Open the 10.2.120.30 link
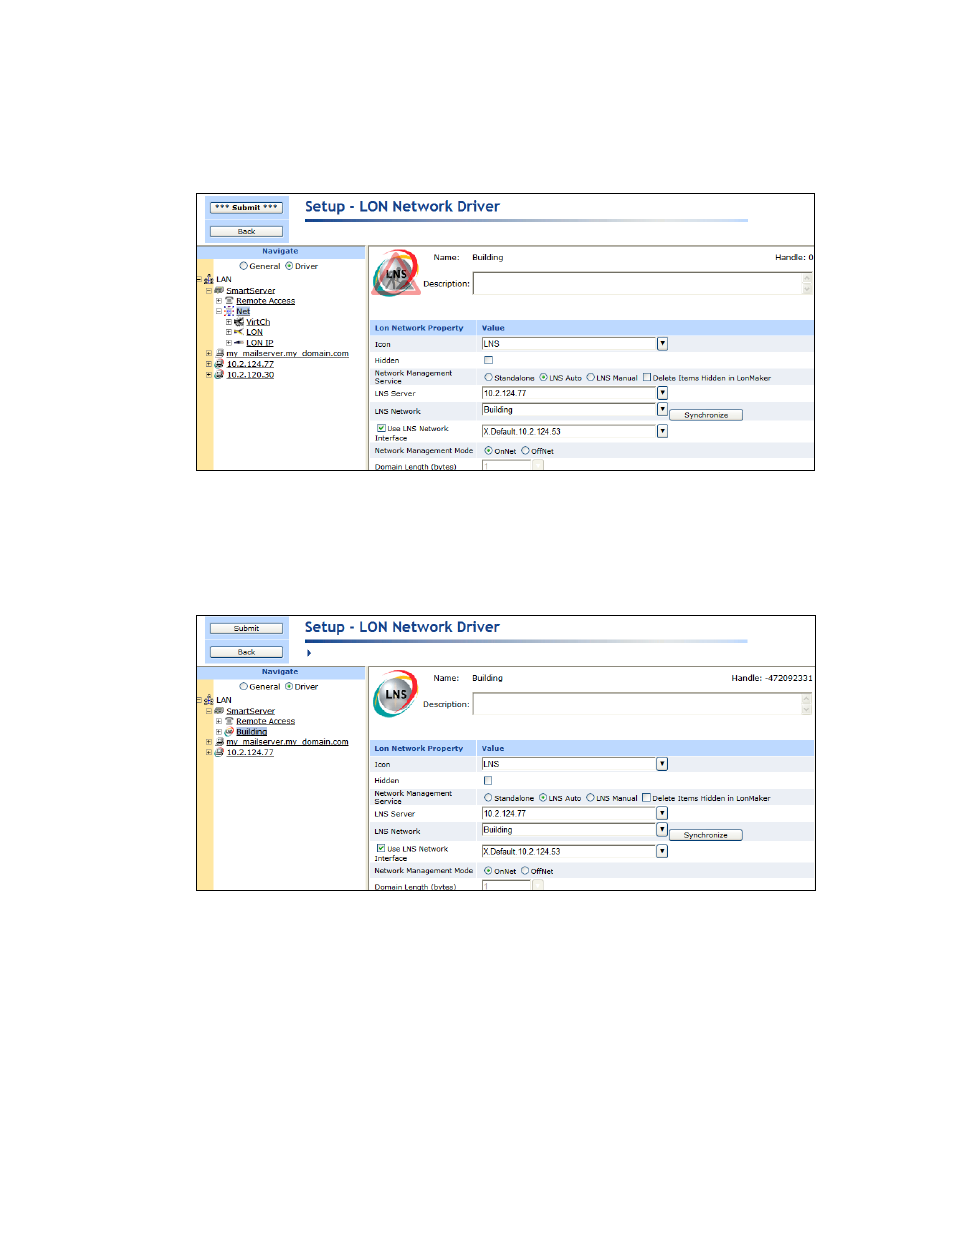Screen dimensions: 954x1235 coord(250,375)
